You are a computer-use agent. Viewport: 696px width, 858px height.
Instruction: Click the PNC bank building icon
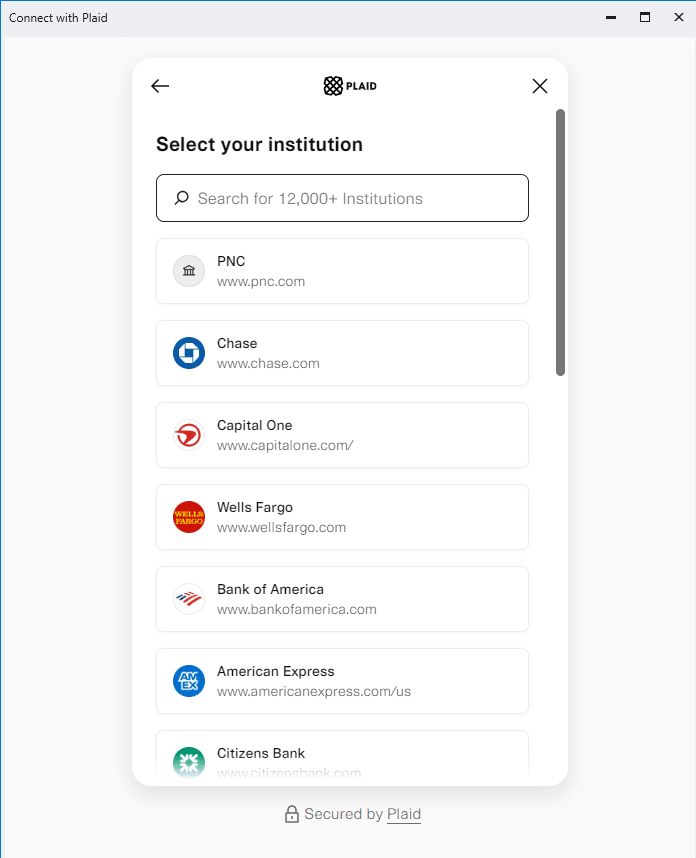[x=189, y=271]
